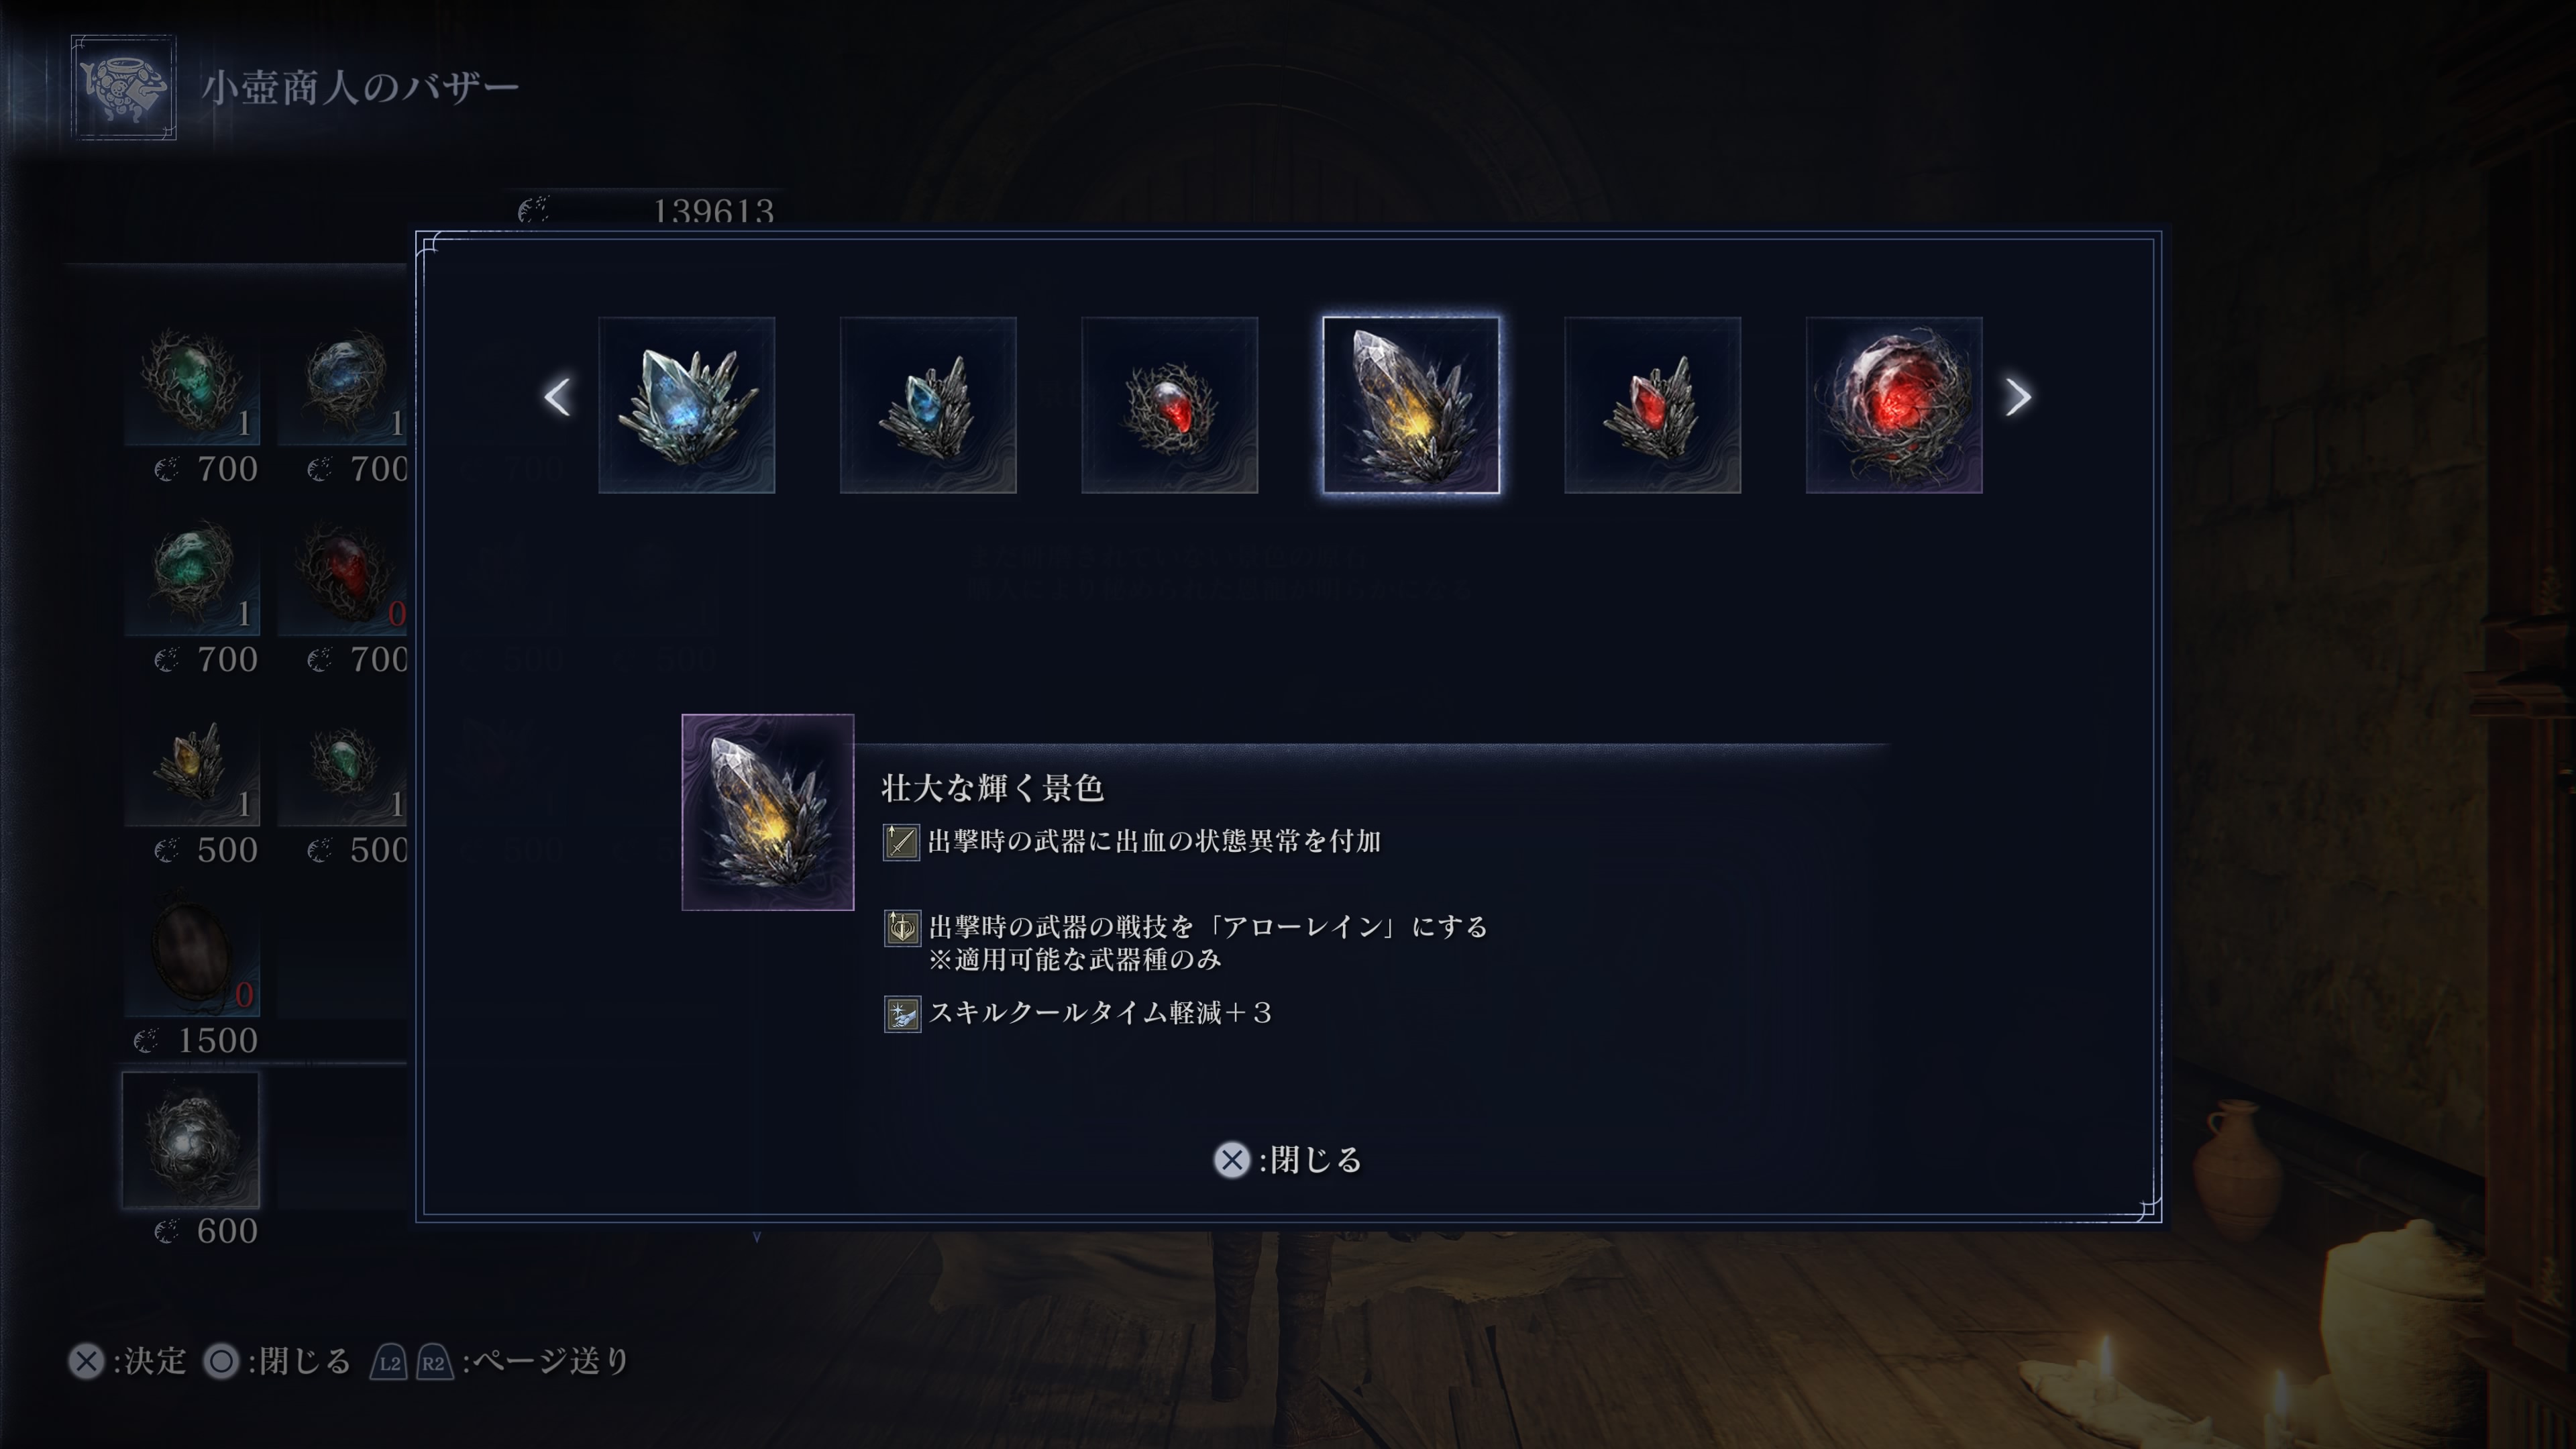Click the アローレイン weapon skill effect icon
Screen dimensions: 2576x1449
(x=902, y=928)
